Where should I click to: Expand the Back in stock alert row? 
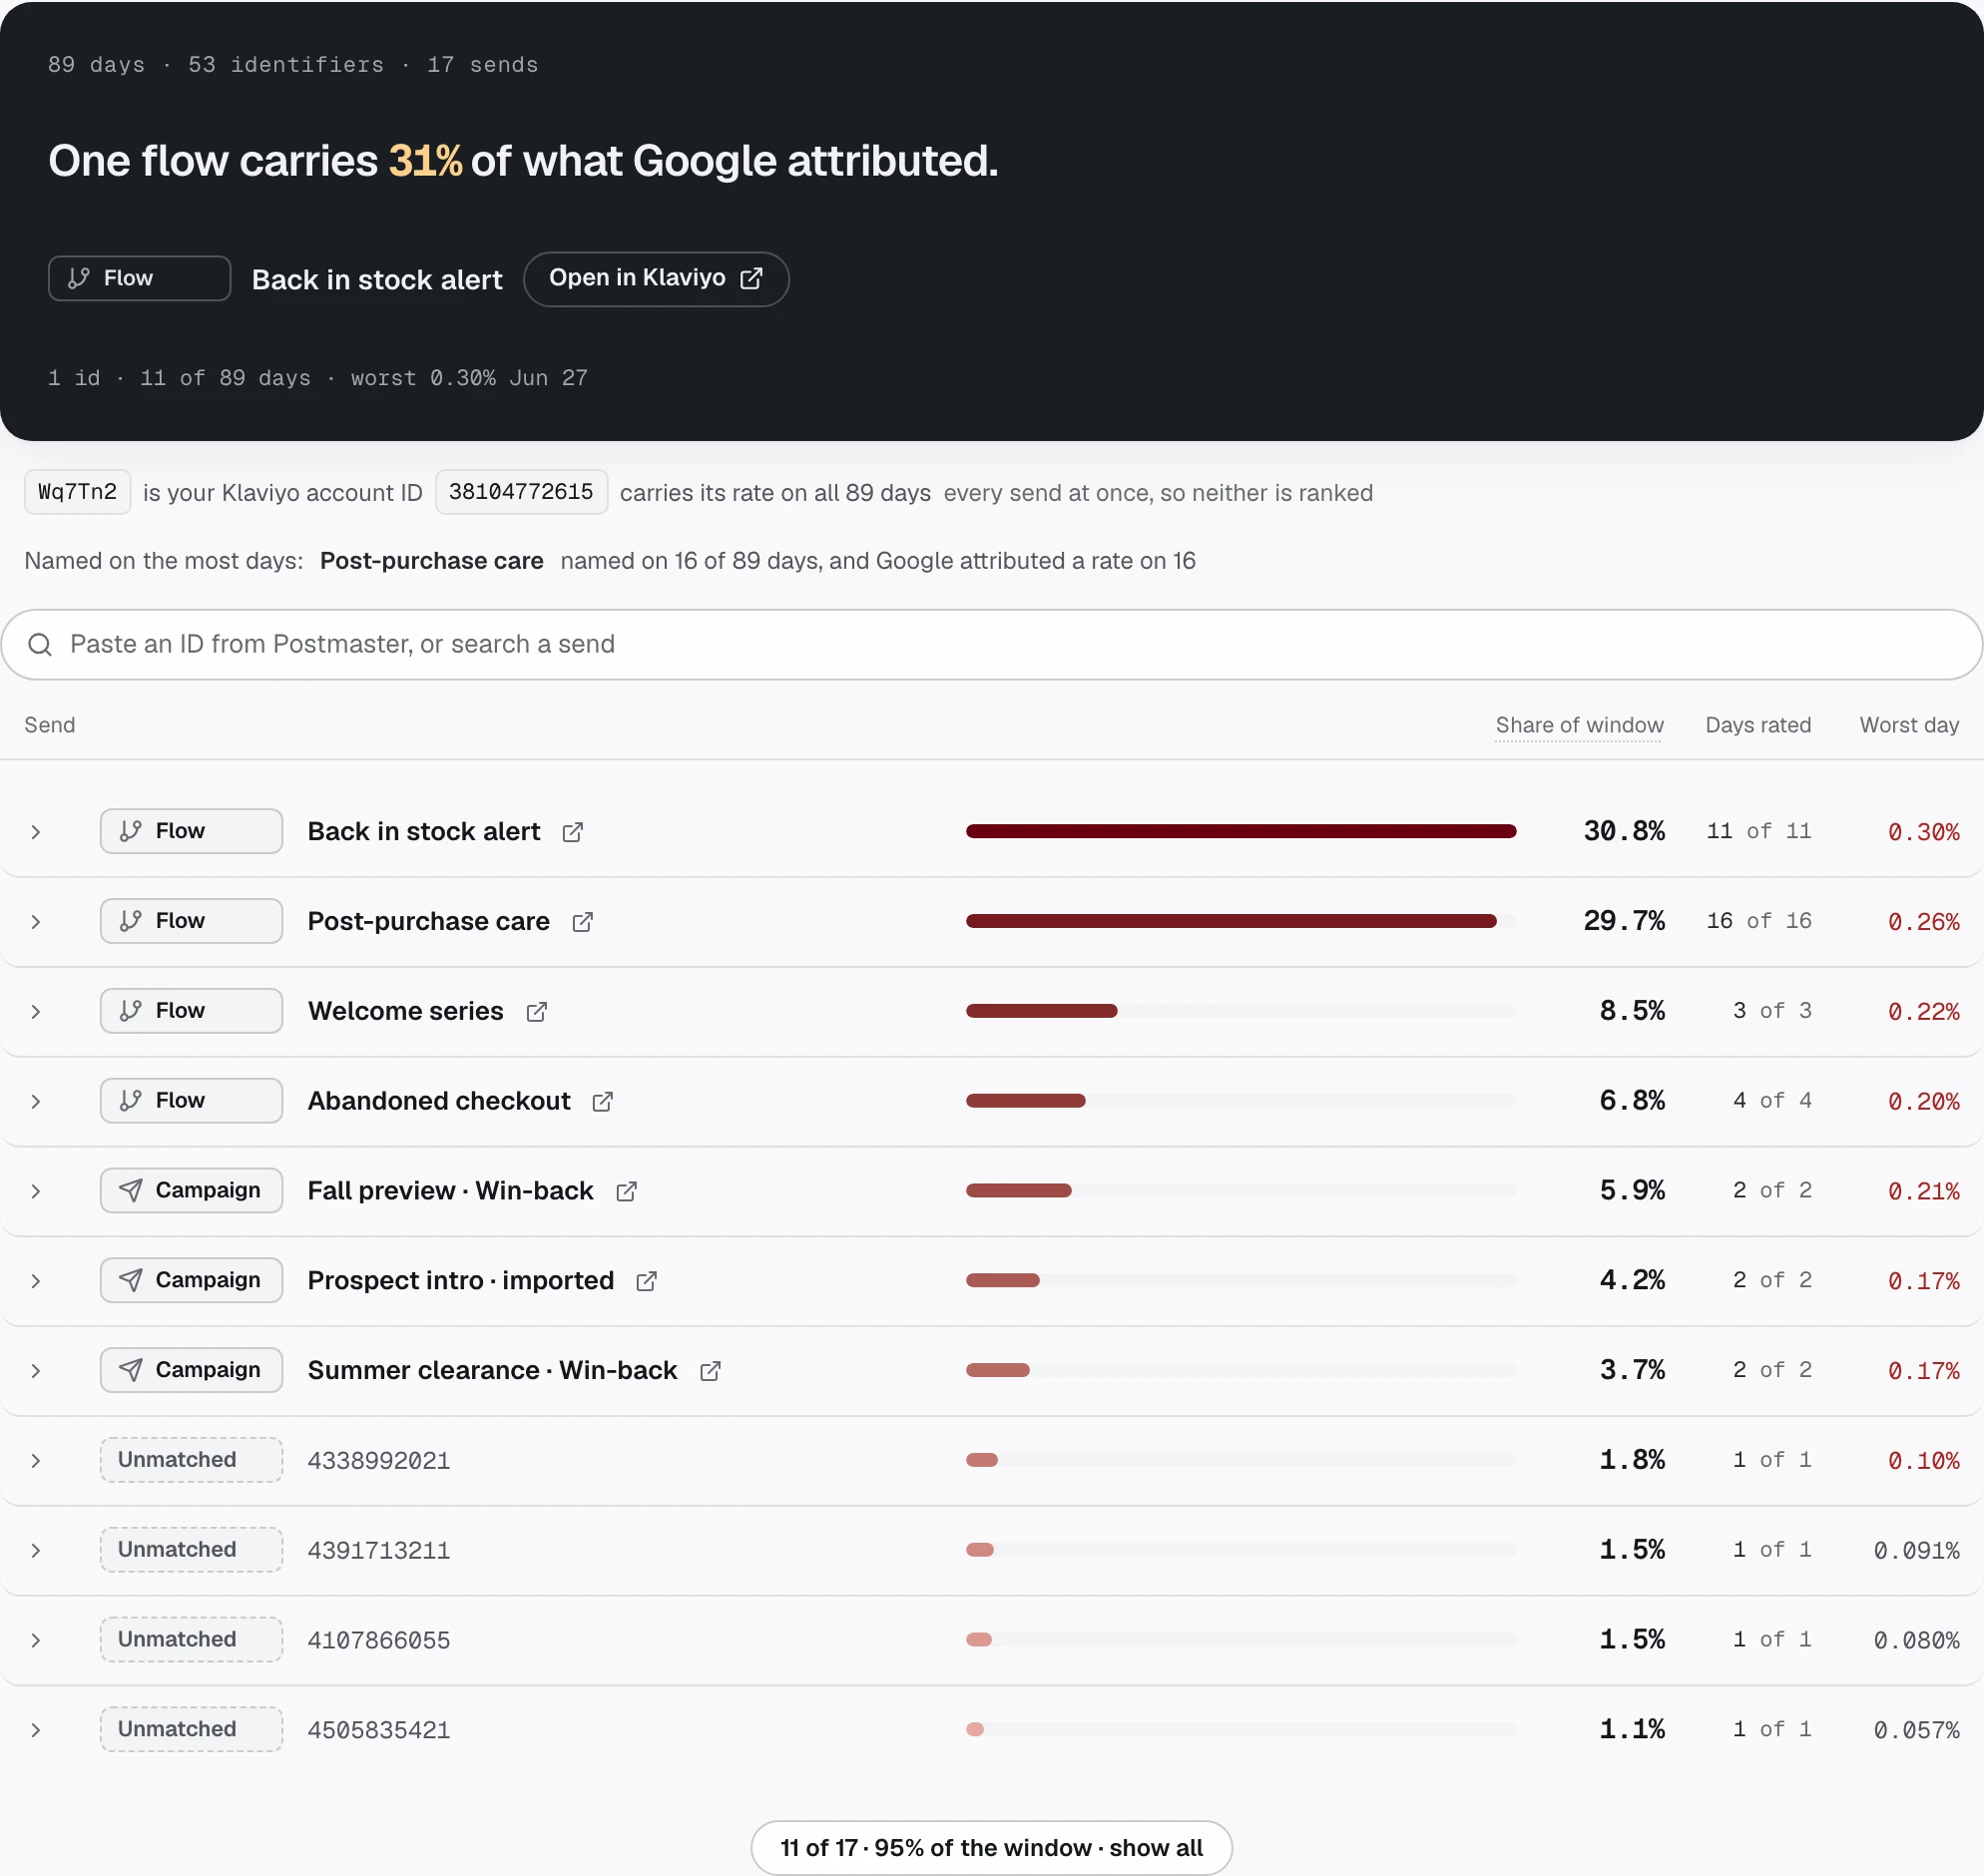pos(36,832)
